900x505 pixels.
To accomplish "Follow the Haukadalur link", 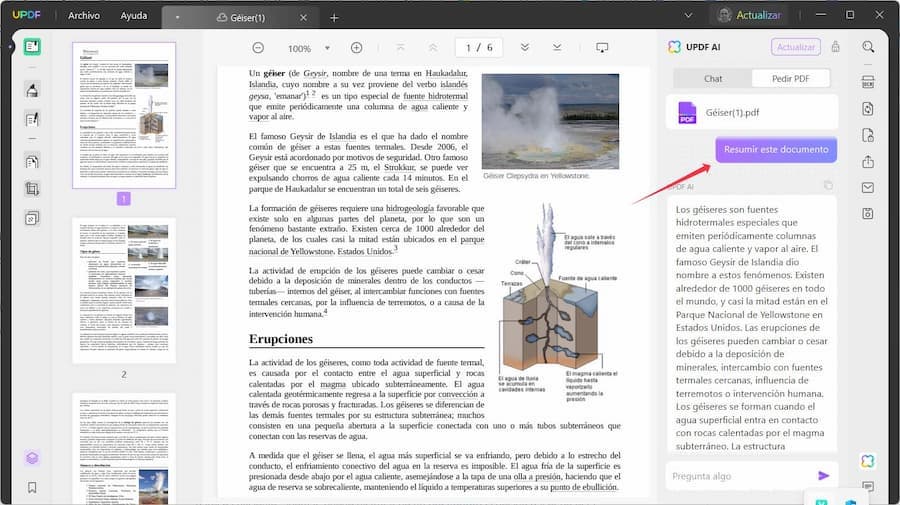I will point(446,73).
